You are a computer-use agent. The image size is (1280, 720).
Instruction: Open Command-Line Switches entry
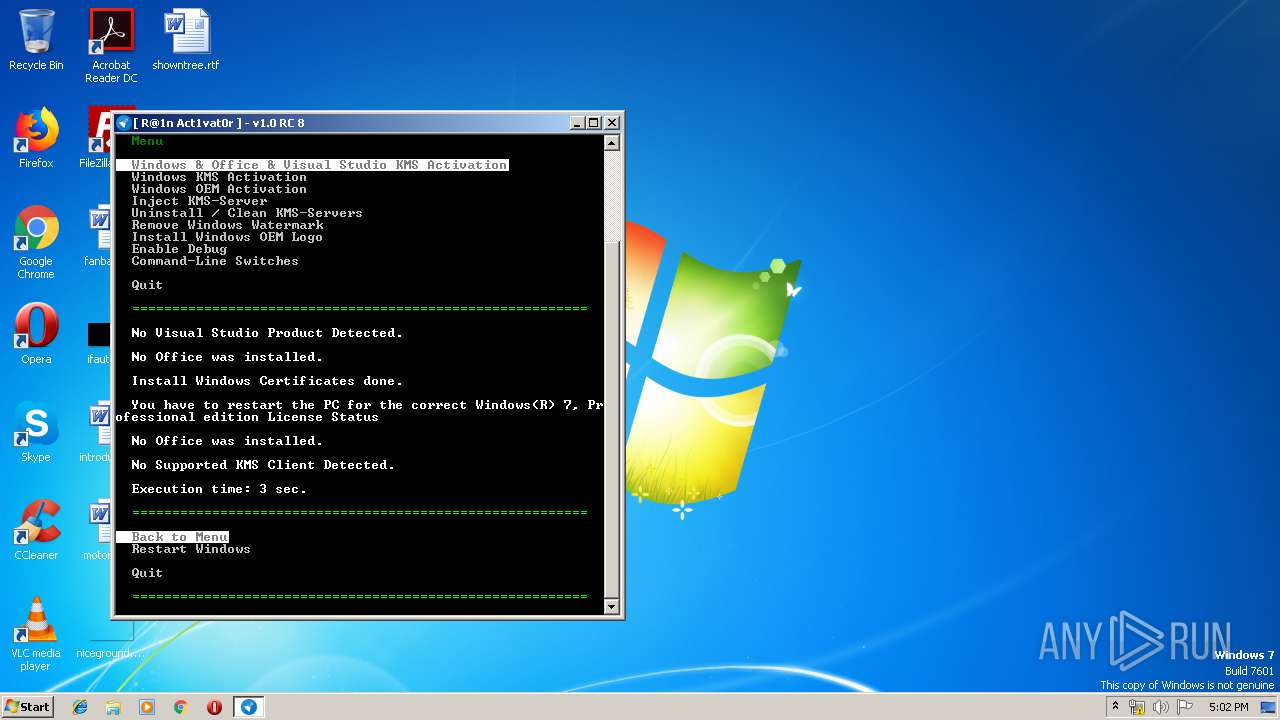215,261
